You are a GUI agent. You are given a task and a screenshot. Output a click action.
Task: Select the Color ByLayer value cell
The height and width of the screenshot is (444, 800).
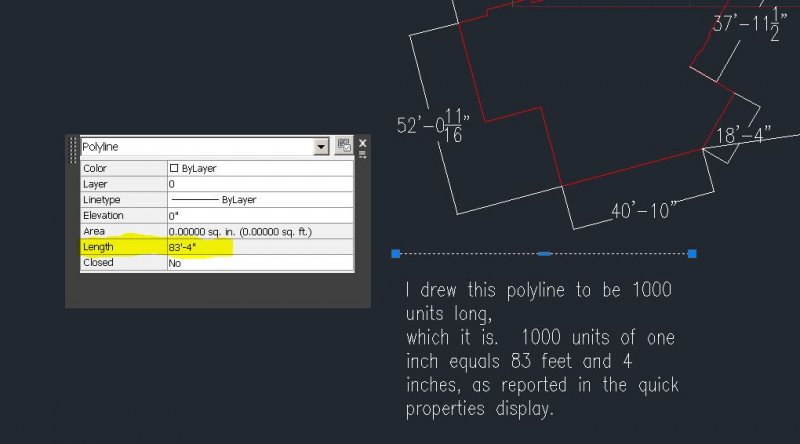click(260, 168)
